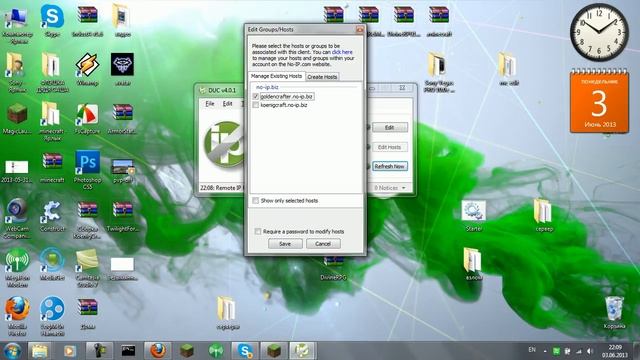Screen dimensions: 640x360
Task: Open the minecraft RAR archive on desktop
Action: point(52,167)
